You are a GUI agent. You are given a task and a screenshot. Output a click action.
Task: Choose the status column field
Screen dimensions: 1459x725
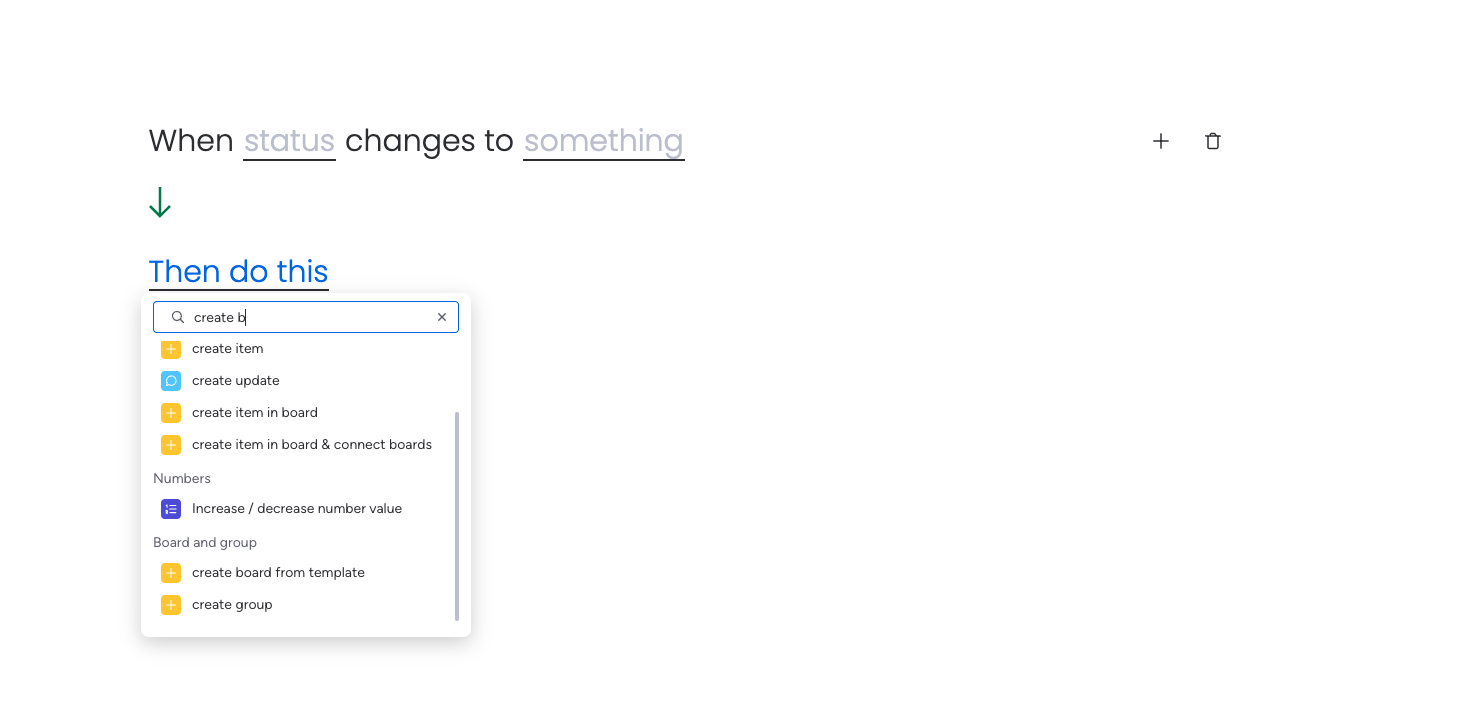click(x=289, y=141)
